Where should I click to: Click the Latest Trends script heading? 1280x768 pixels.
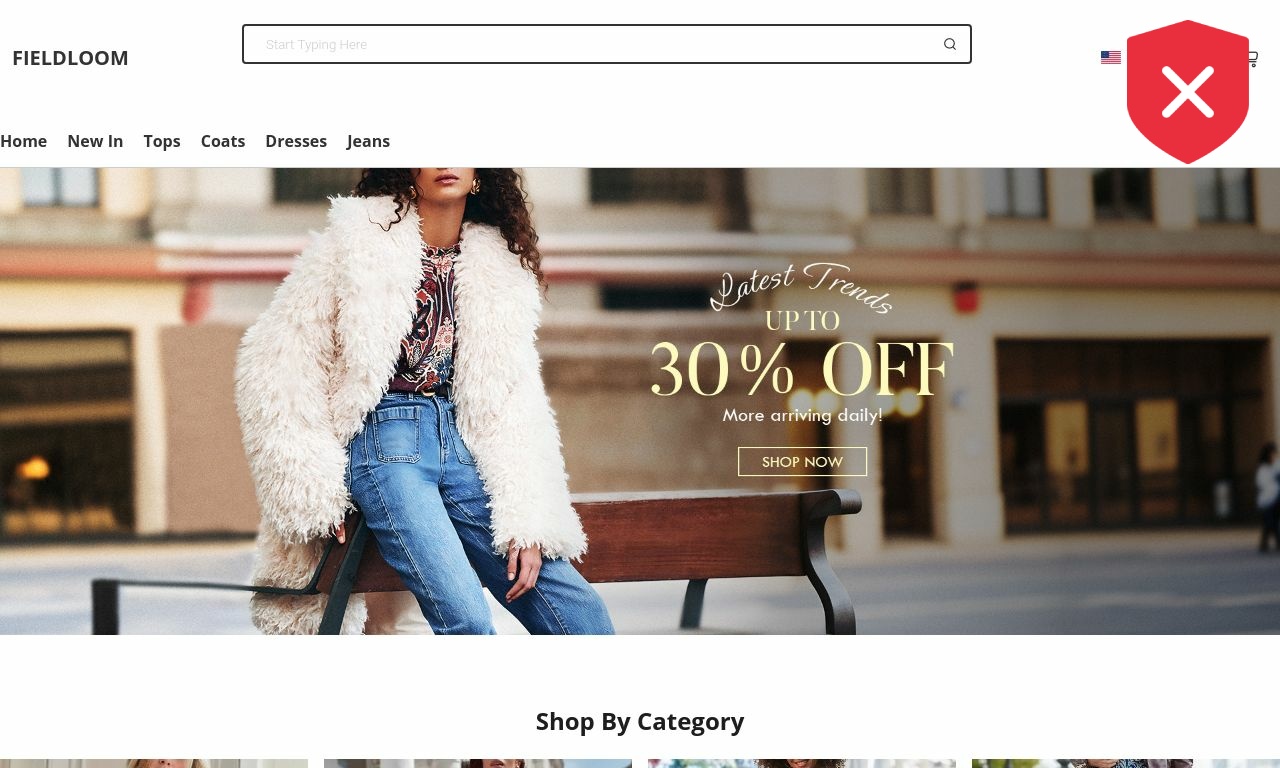click(x=802, y=287)
